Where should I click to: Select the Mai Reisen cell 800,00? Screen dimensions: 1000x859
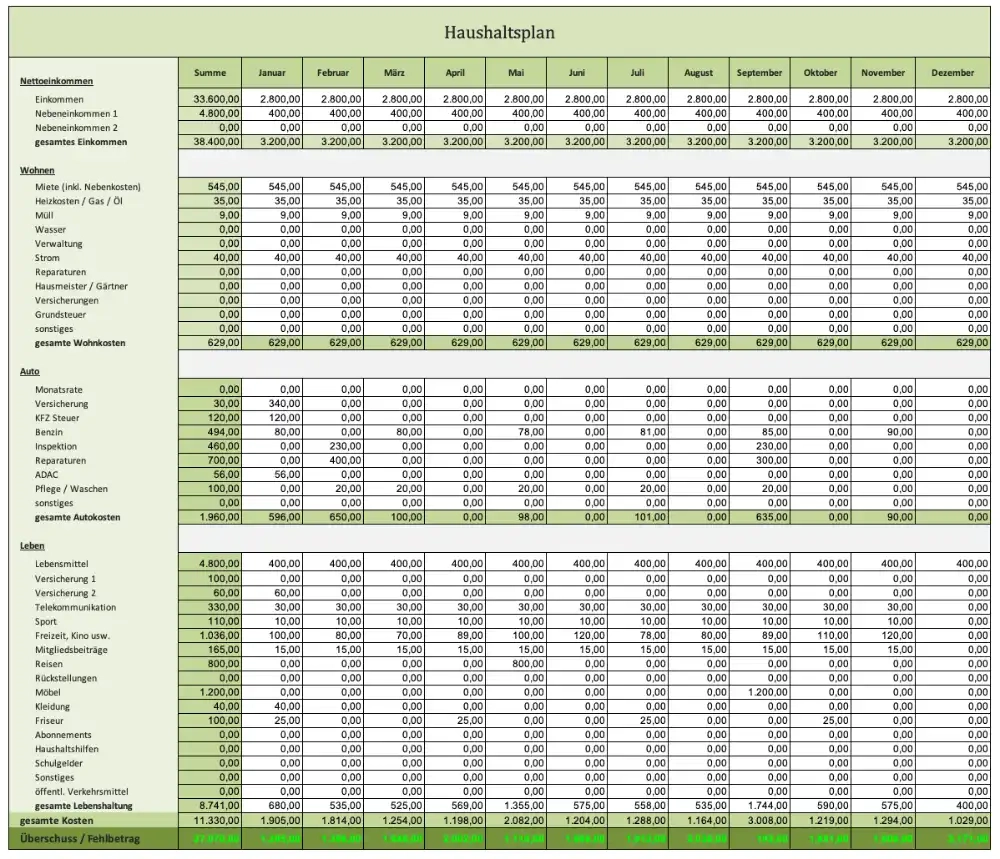coord(516,664)
